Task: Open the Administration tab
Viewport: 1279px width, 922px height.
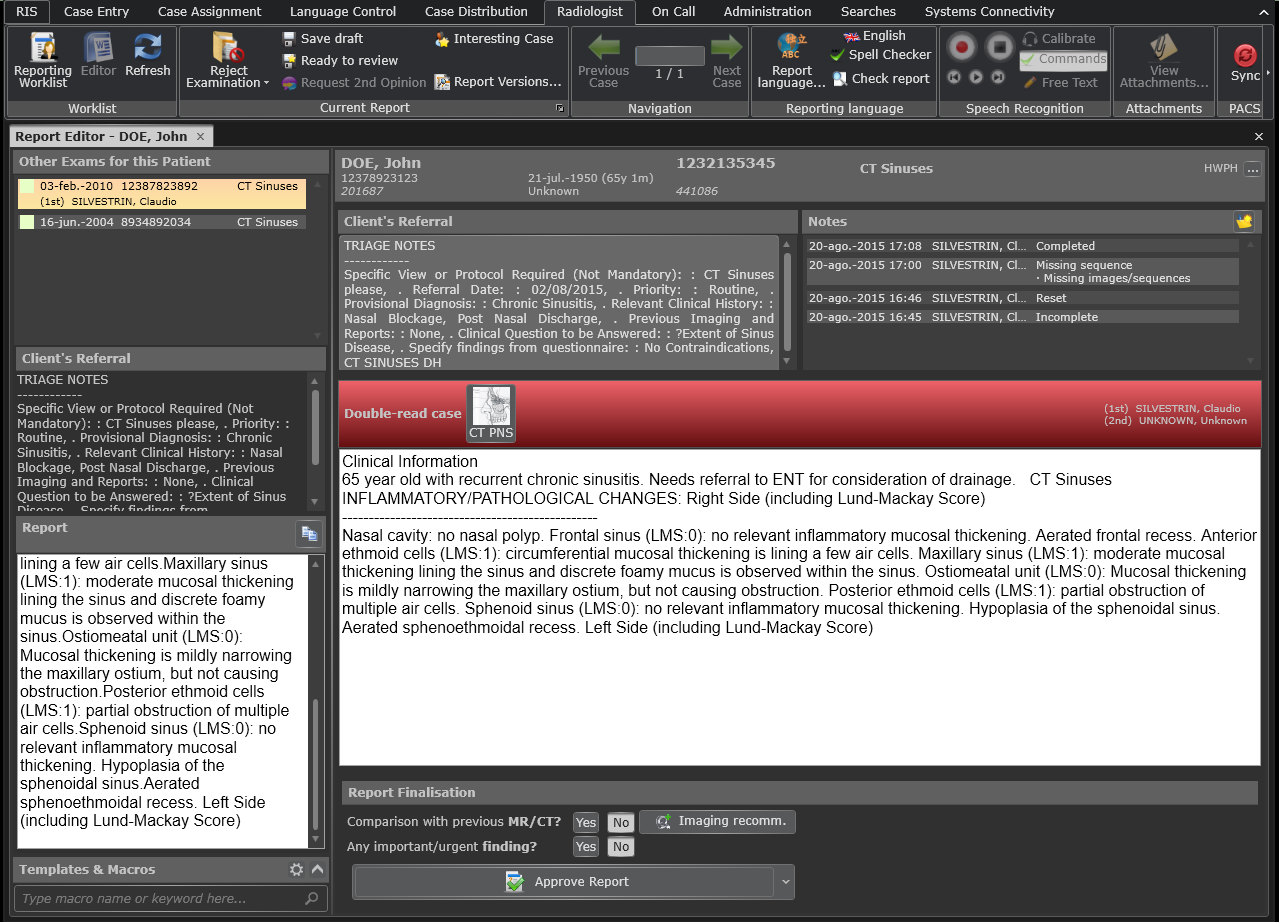Action: pyautogui.click(x=767, y=12)
